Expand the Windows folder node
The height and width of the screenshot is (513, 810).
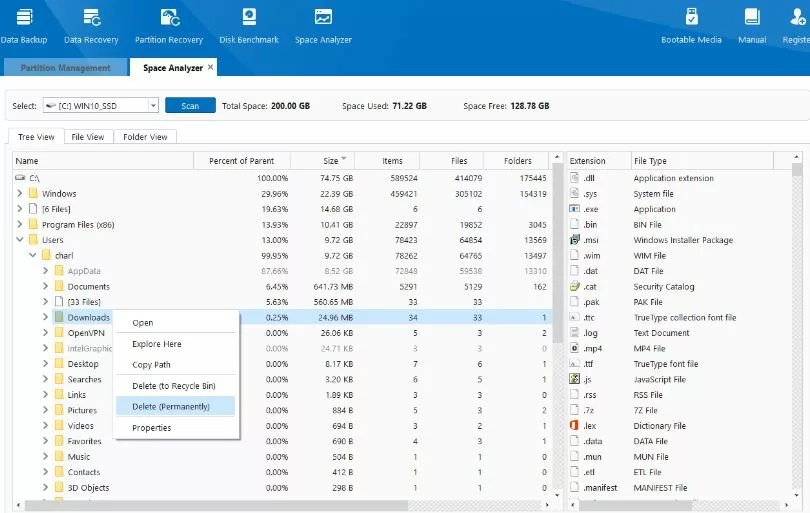tap(20, 193)
